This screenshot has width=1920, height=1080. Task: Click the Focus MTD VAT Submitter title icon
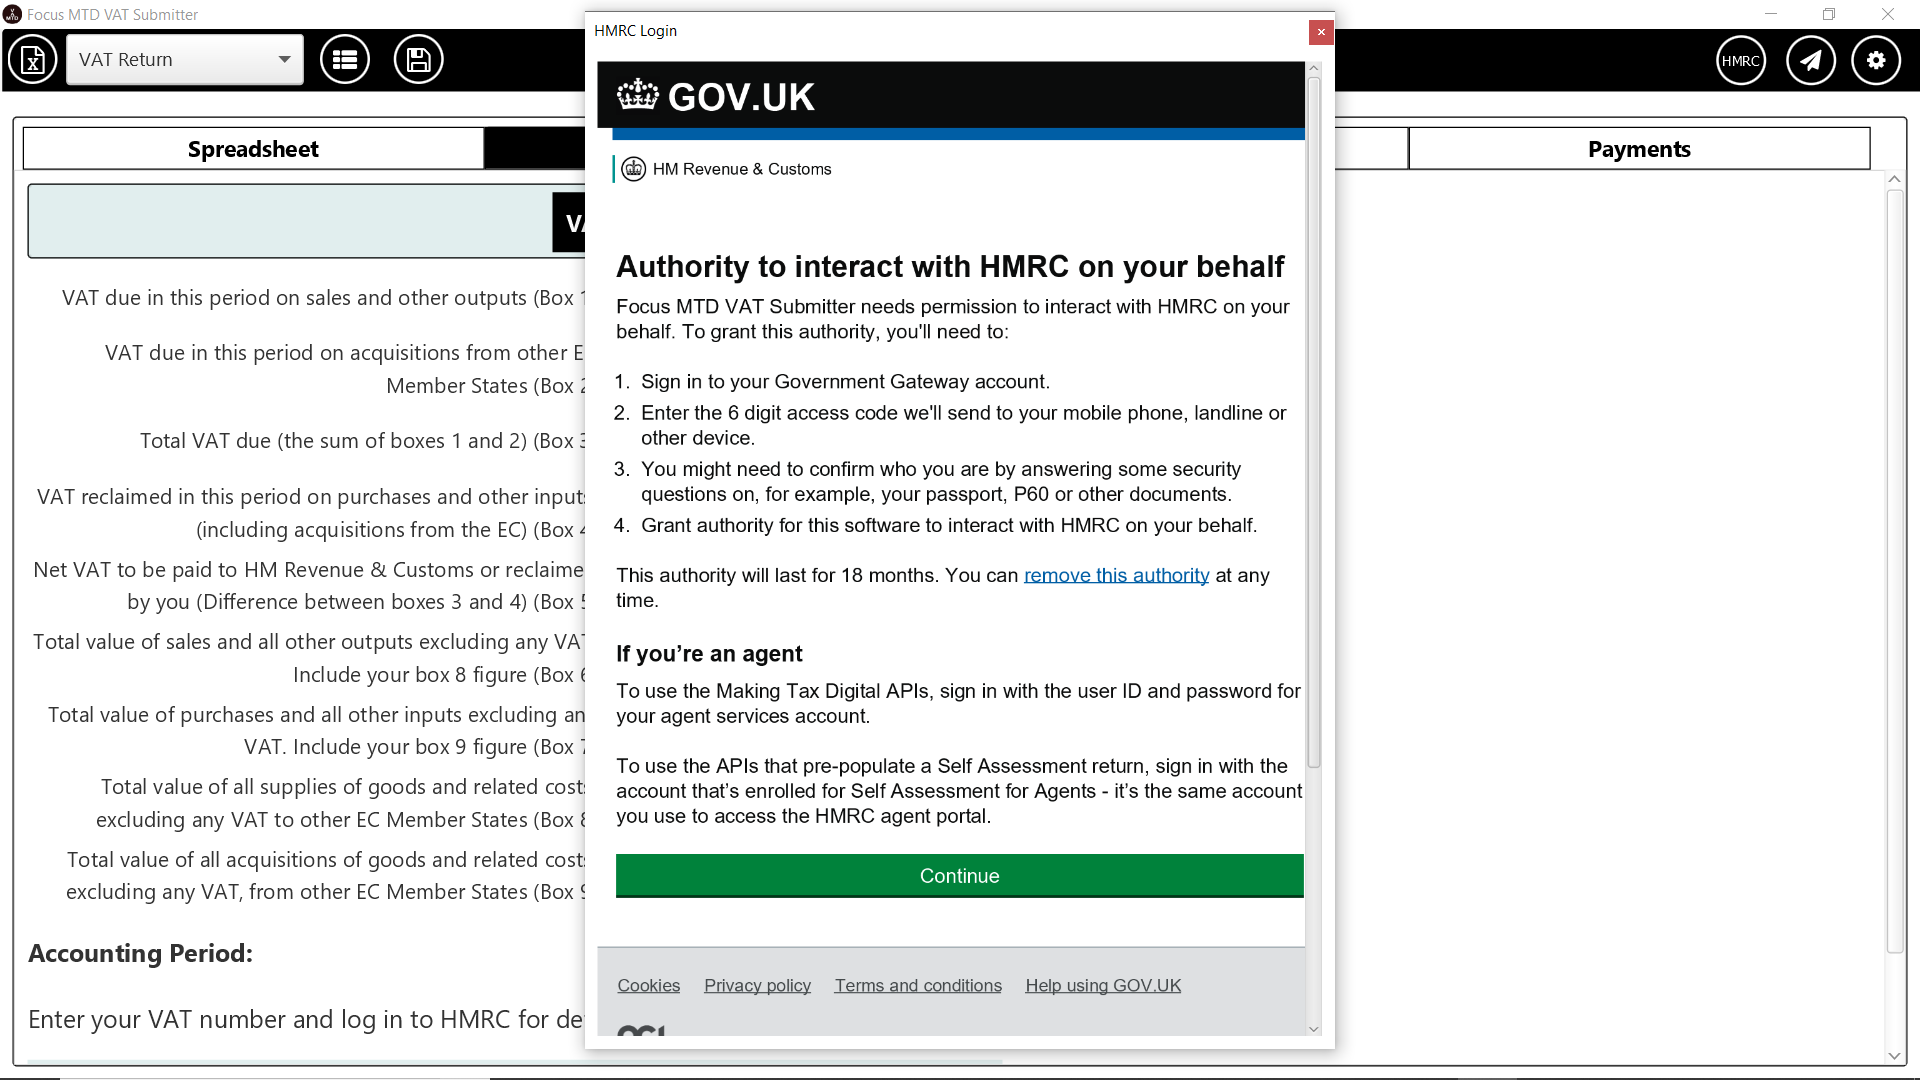click(x=12, y=14)
